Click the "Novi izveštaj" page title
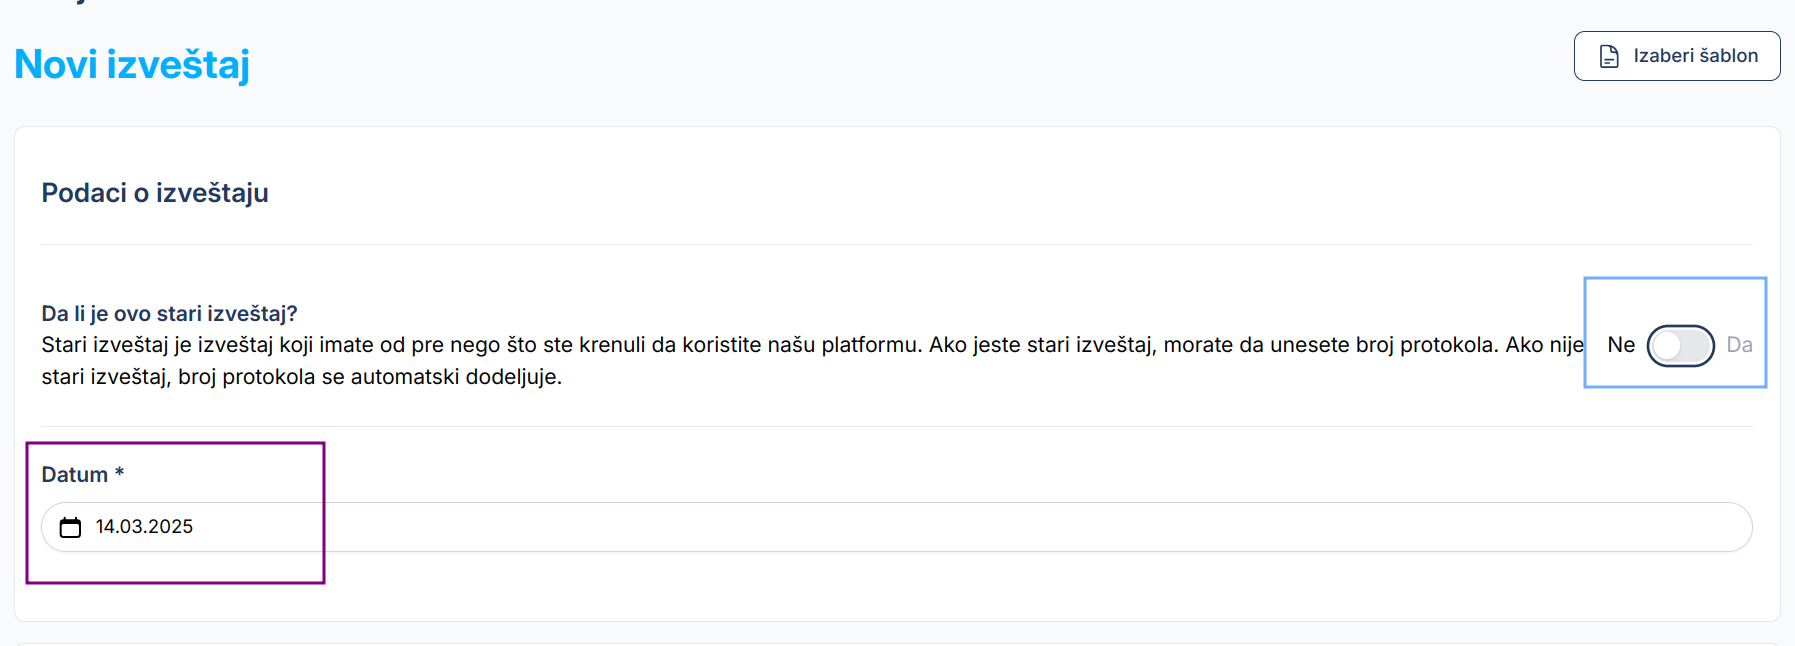The image size is (1795, 646). click(x=132, y=65)
